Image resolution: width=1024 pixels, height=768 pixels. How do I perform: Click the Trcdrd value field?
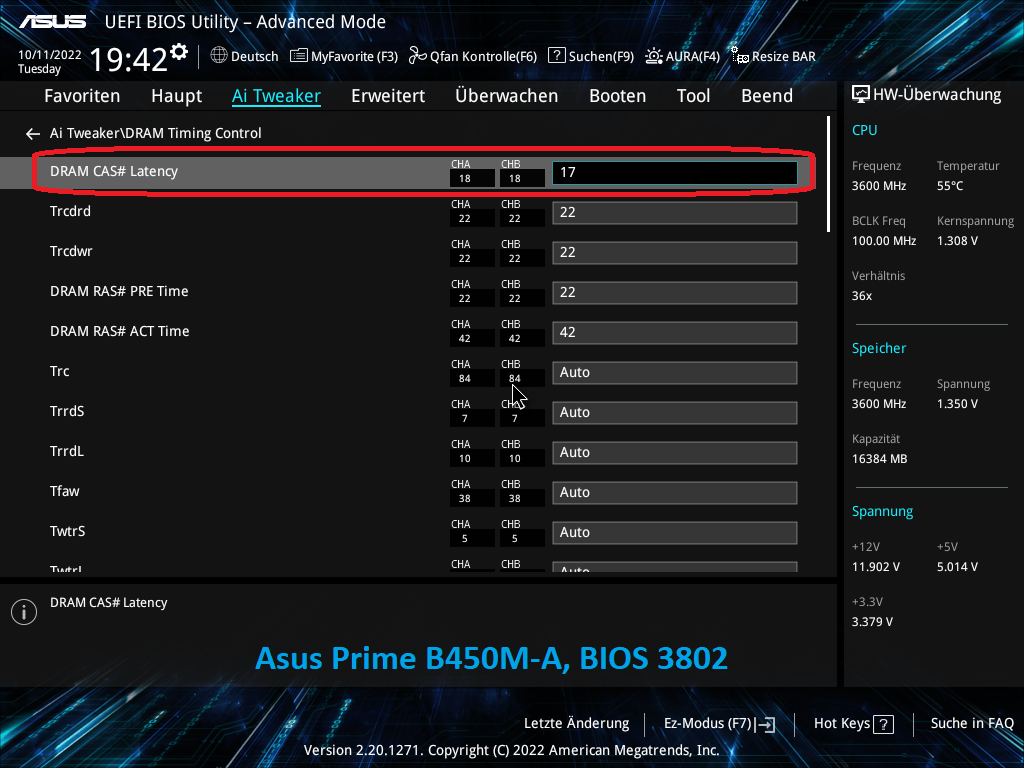(675, 213)
